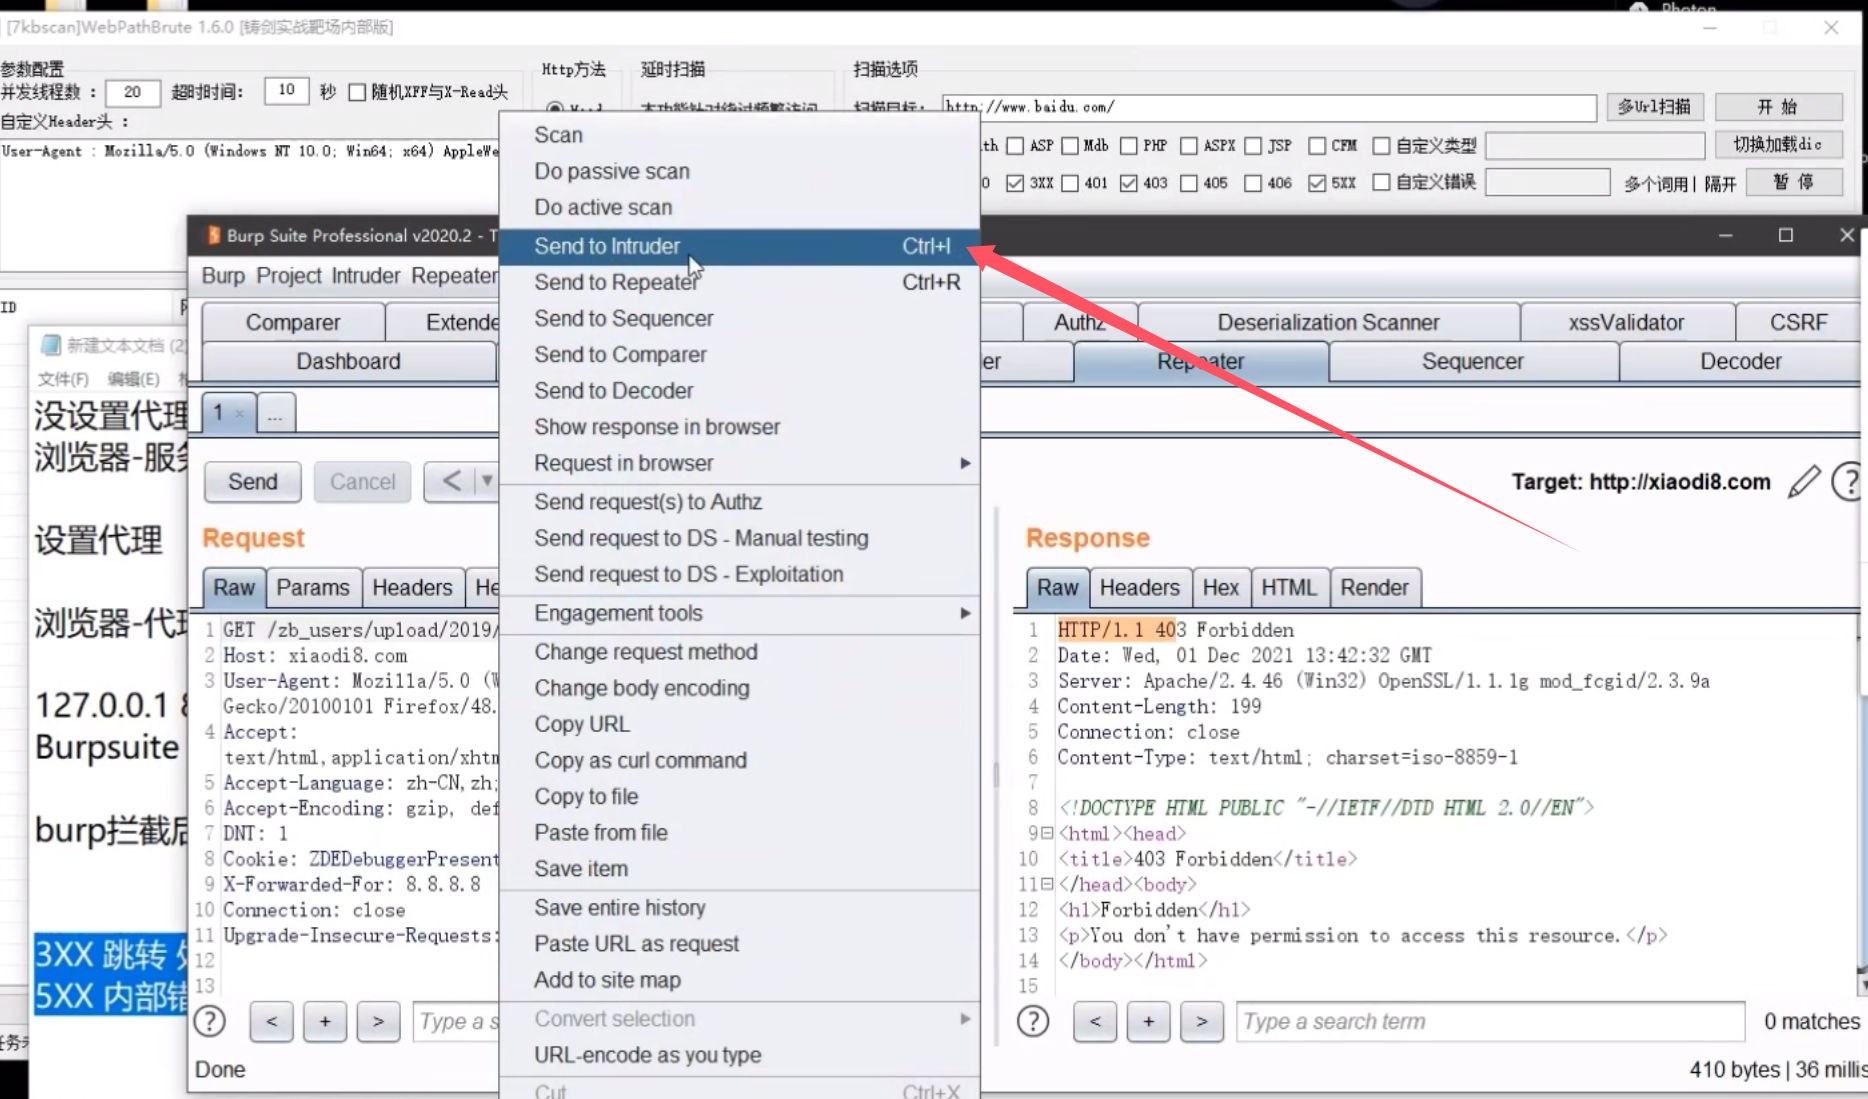Expand the Engagement tools submenu
This screenshot has height=1099, width=1868.
pyautogui.click(x=739, y=613)
